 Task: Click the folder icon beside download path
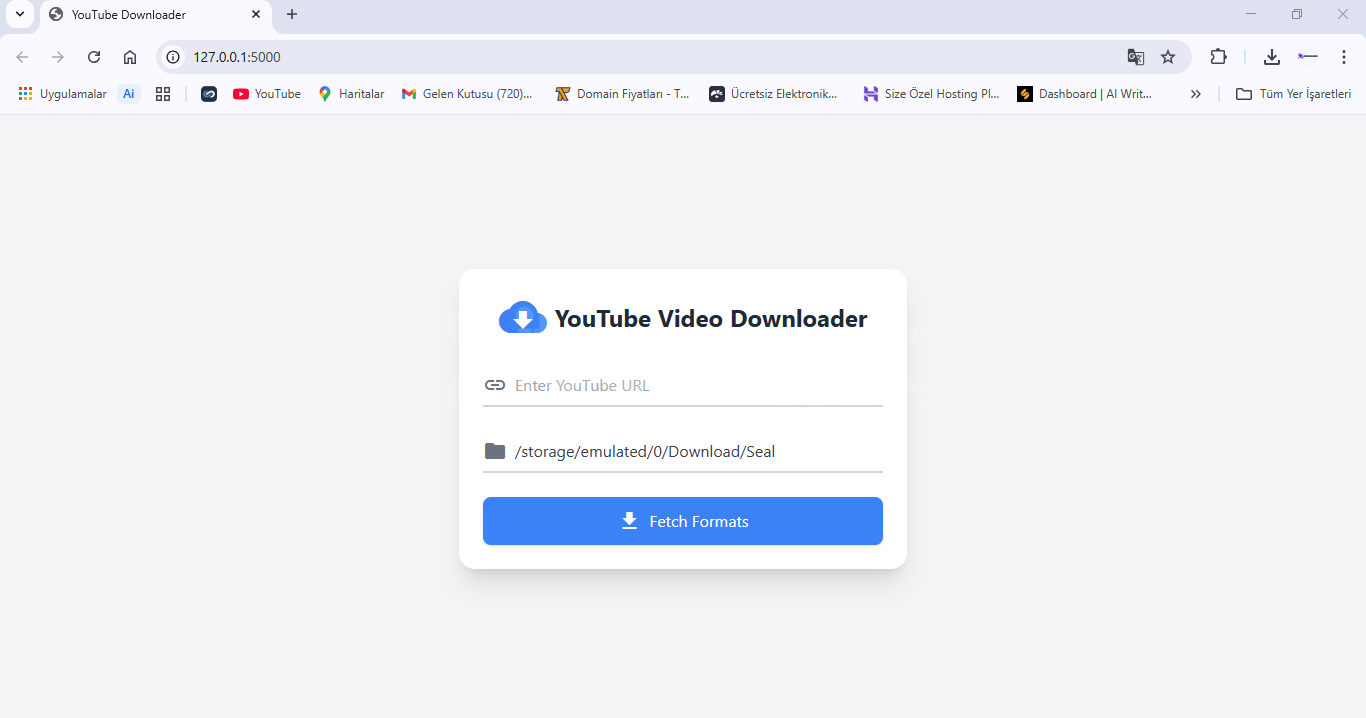(495, 451)
